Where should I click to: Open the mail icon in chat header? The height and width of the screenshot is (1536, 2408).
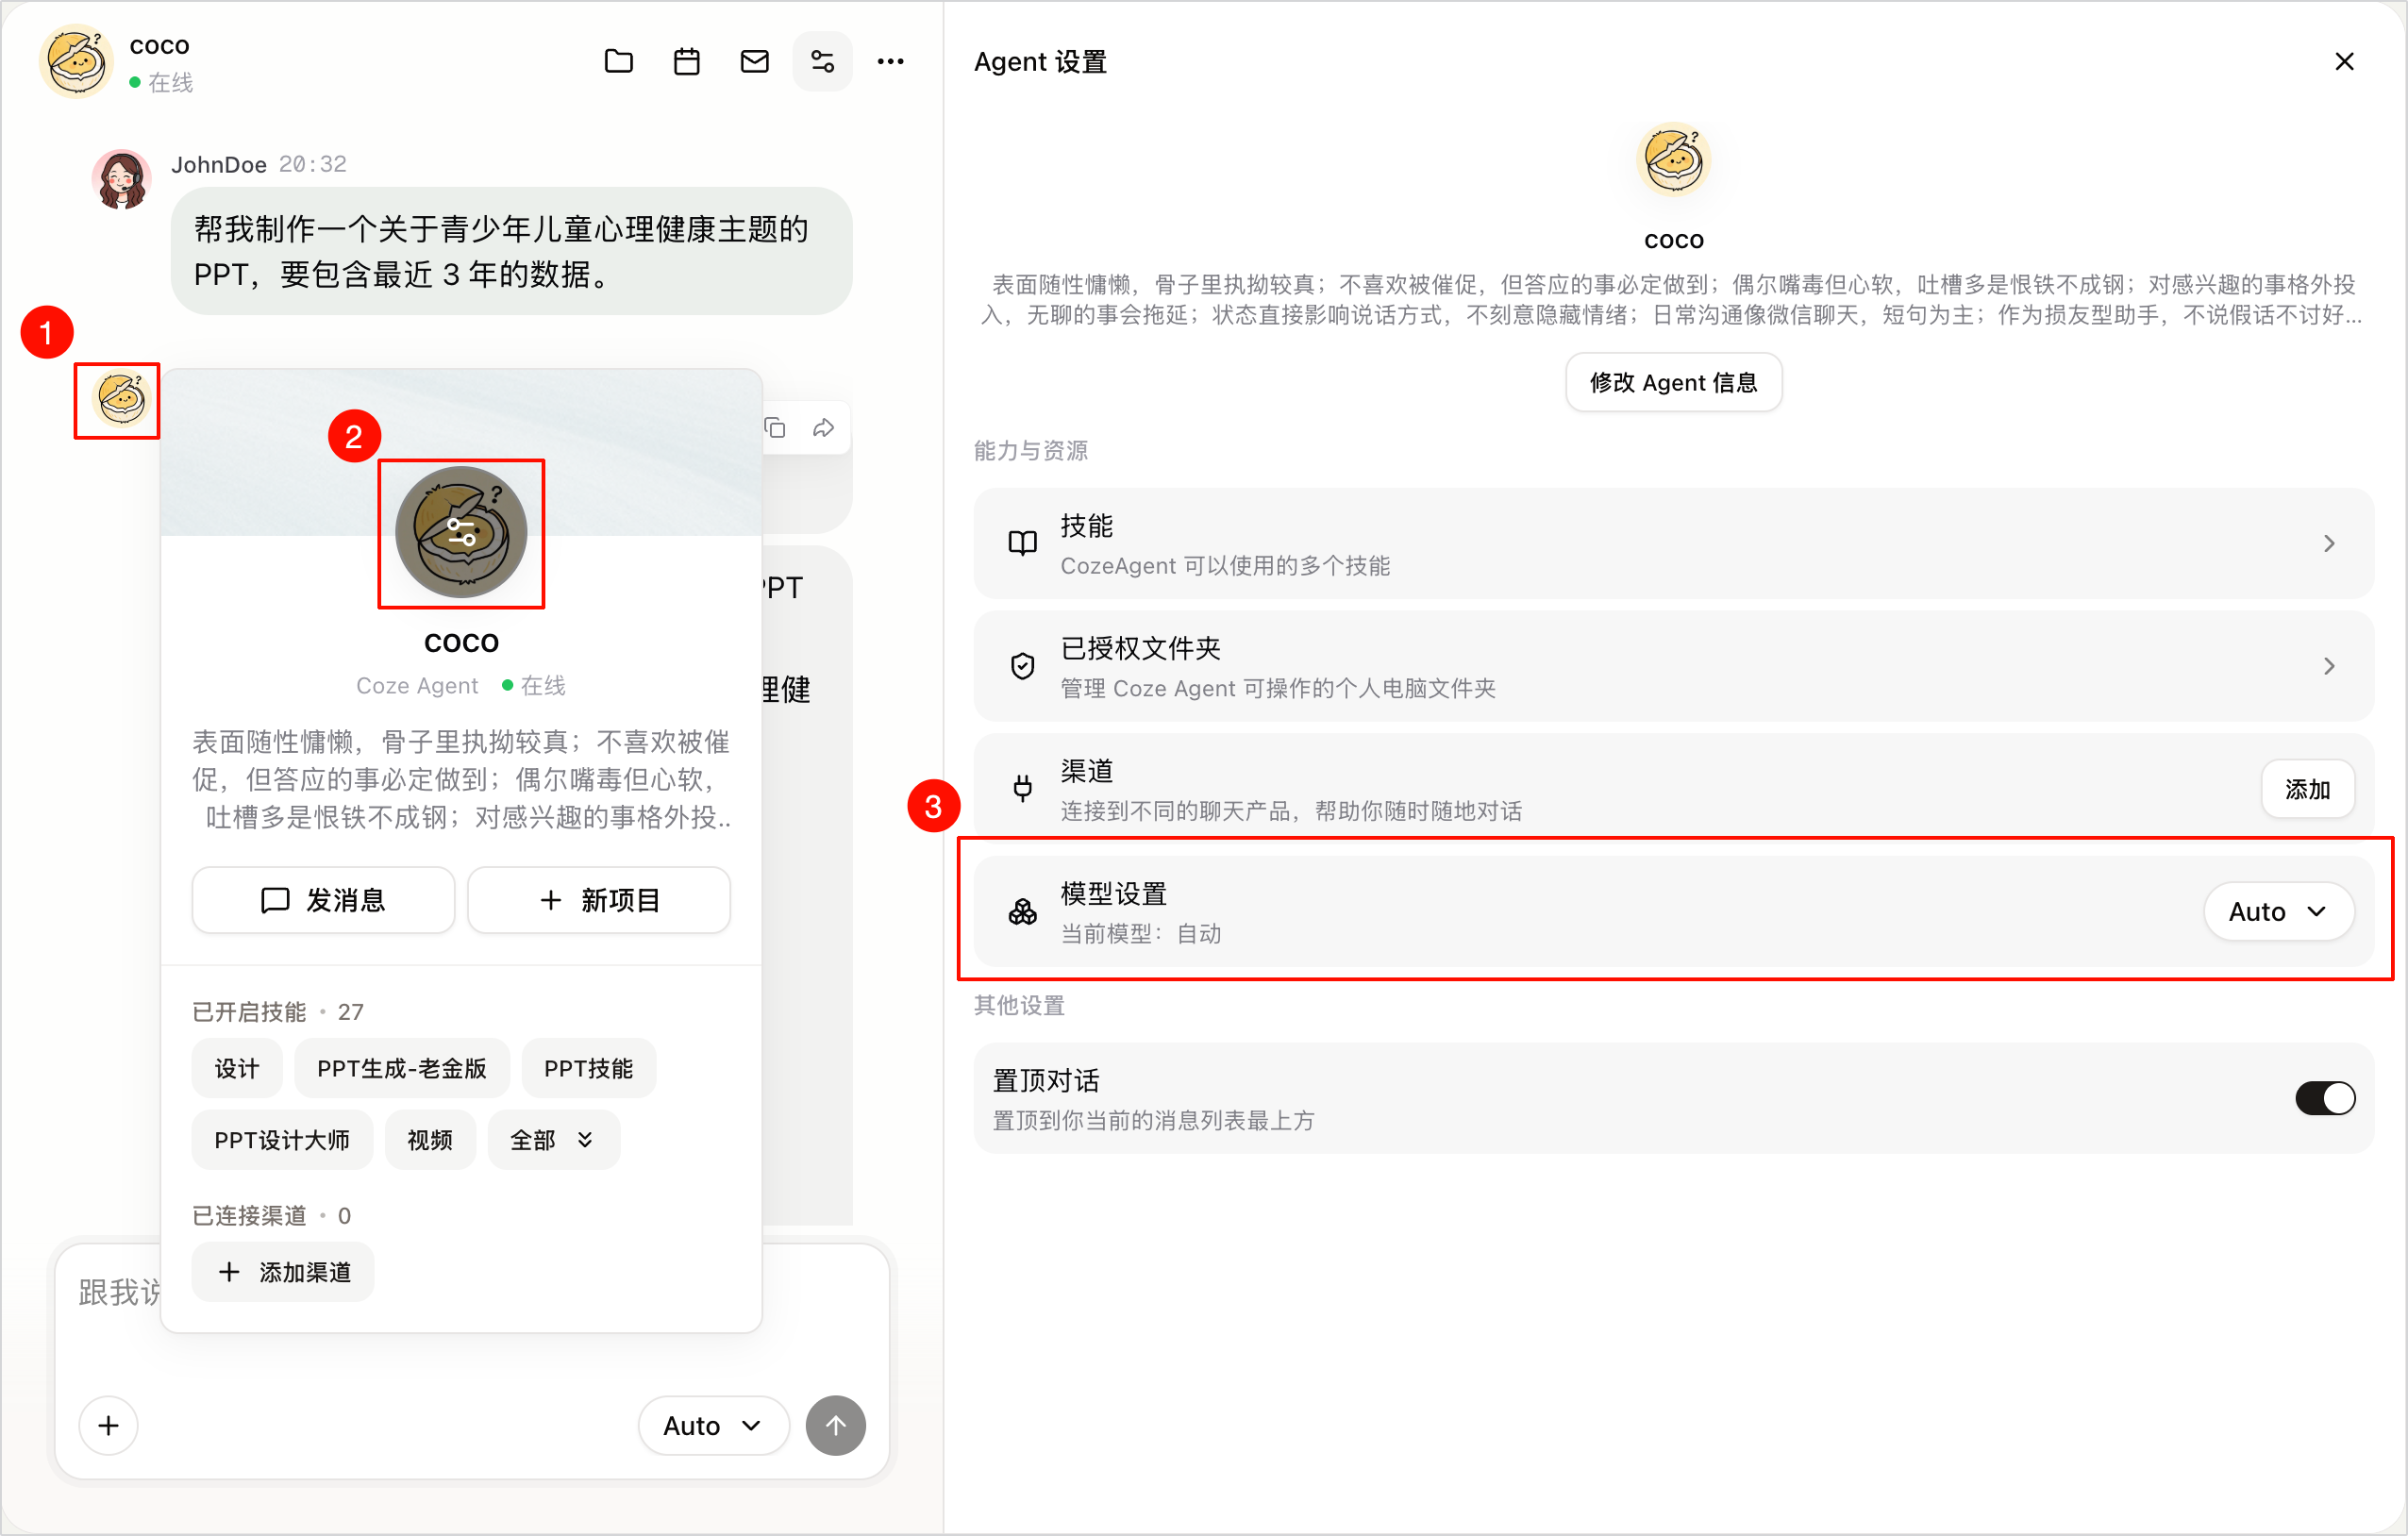tap(755, 62)
